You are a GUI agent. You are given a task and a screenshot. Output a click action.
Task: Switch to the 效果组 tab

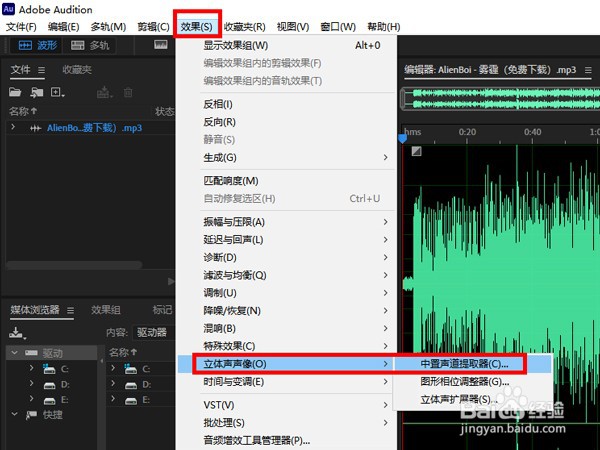[x=106, y=310]
